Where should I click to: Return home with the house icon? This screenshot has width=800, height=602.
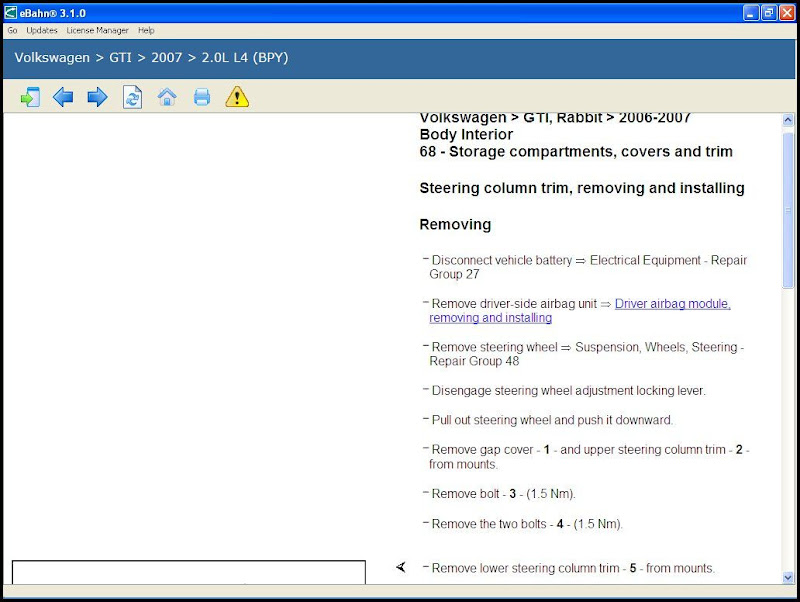167,97
